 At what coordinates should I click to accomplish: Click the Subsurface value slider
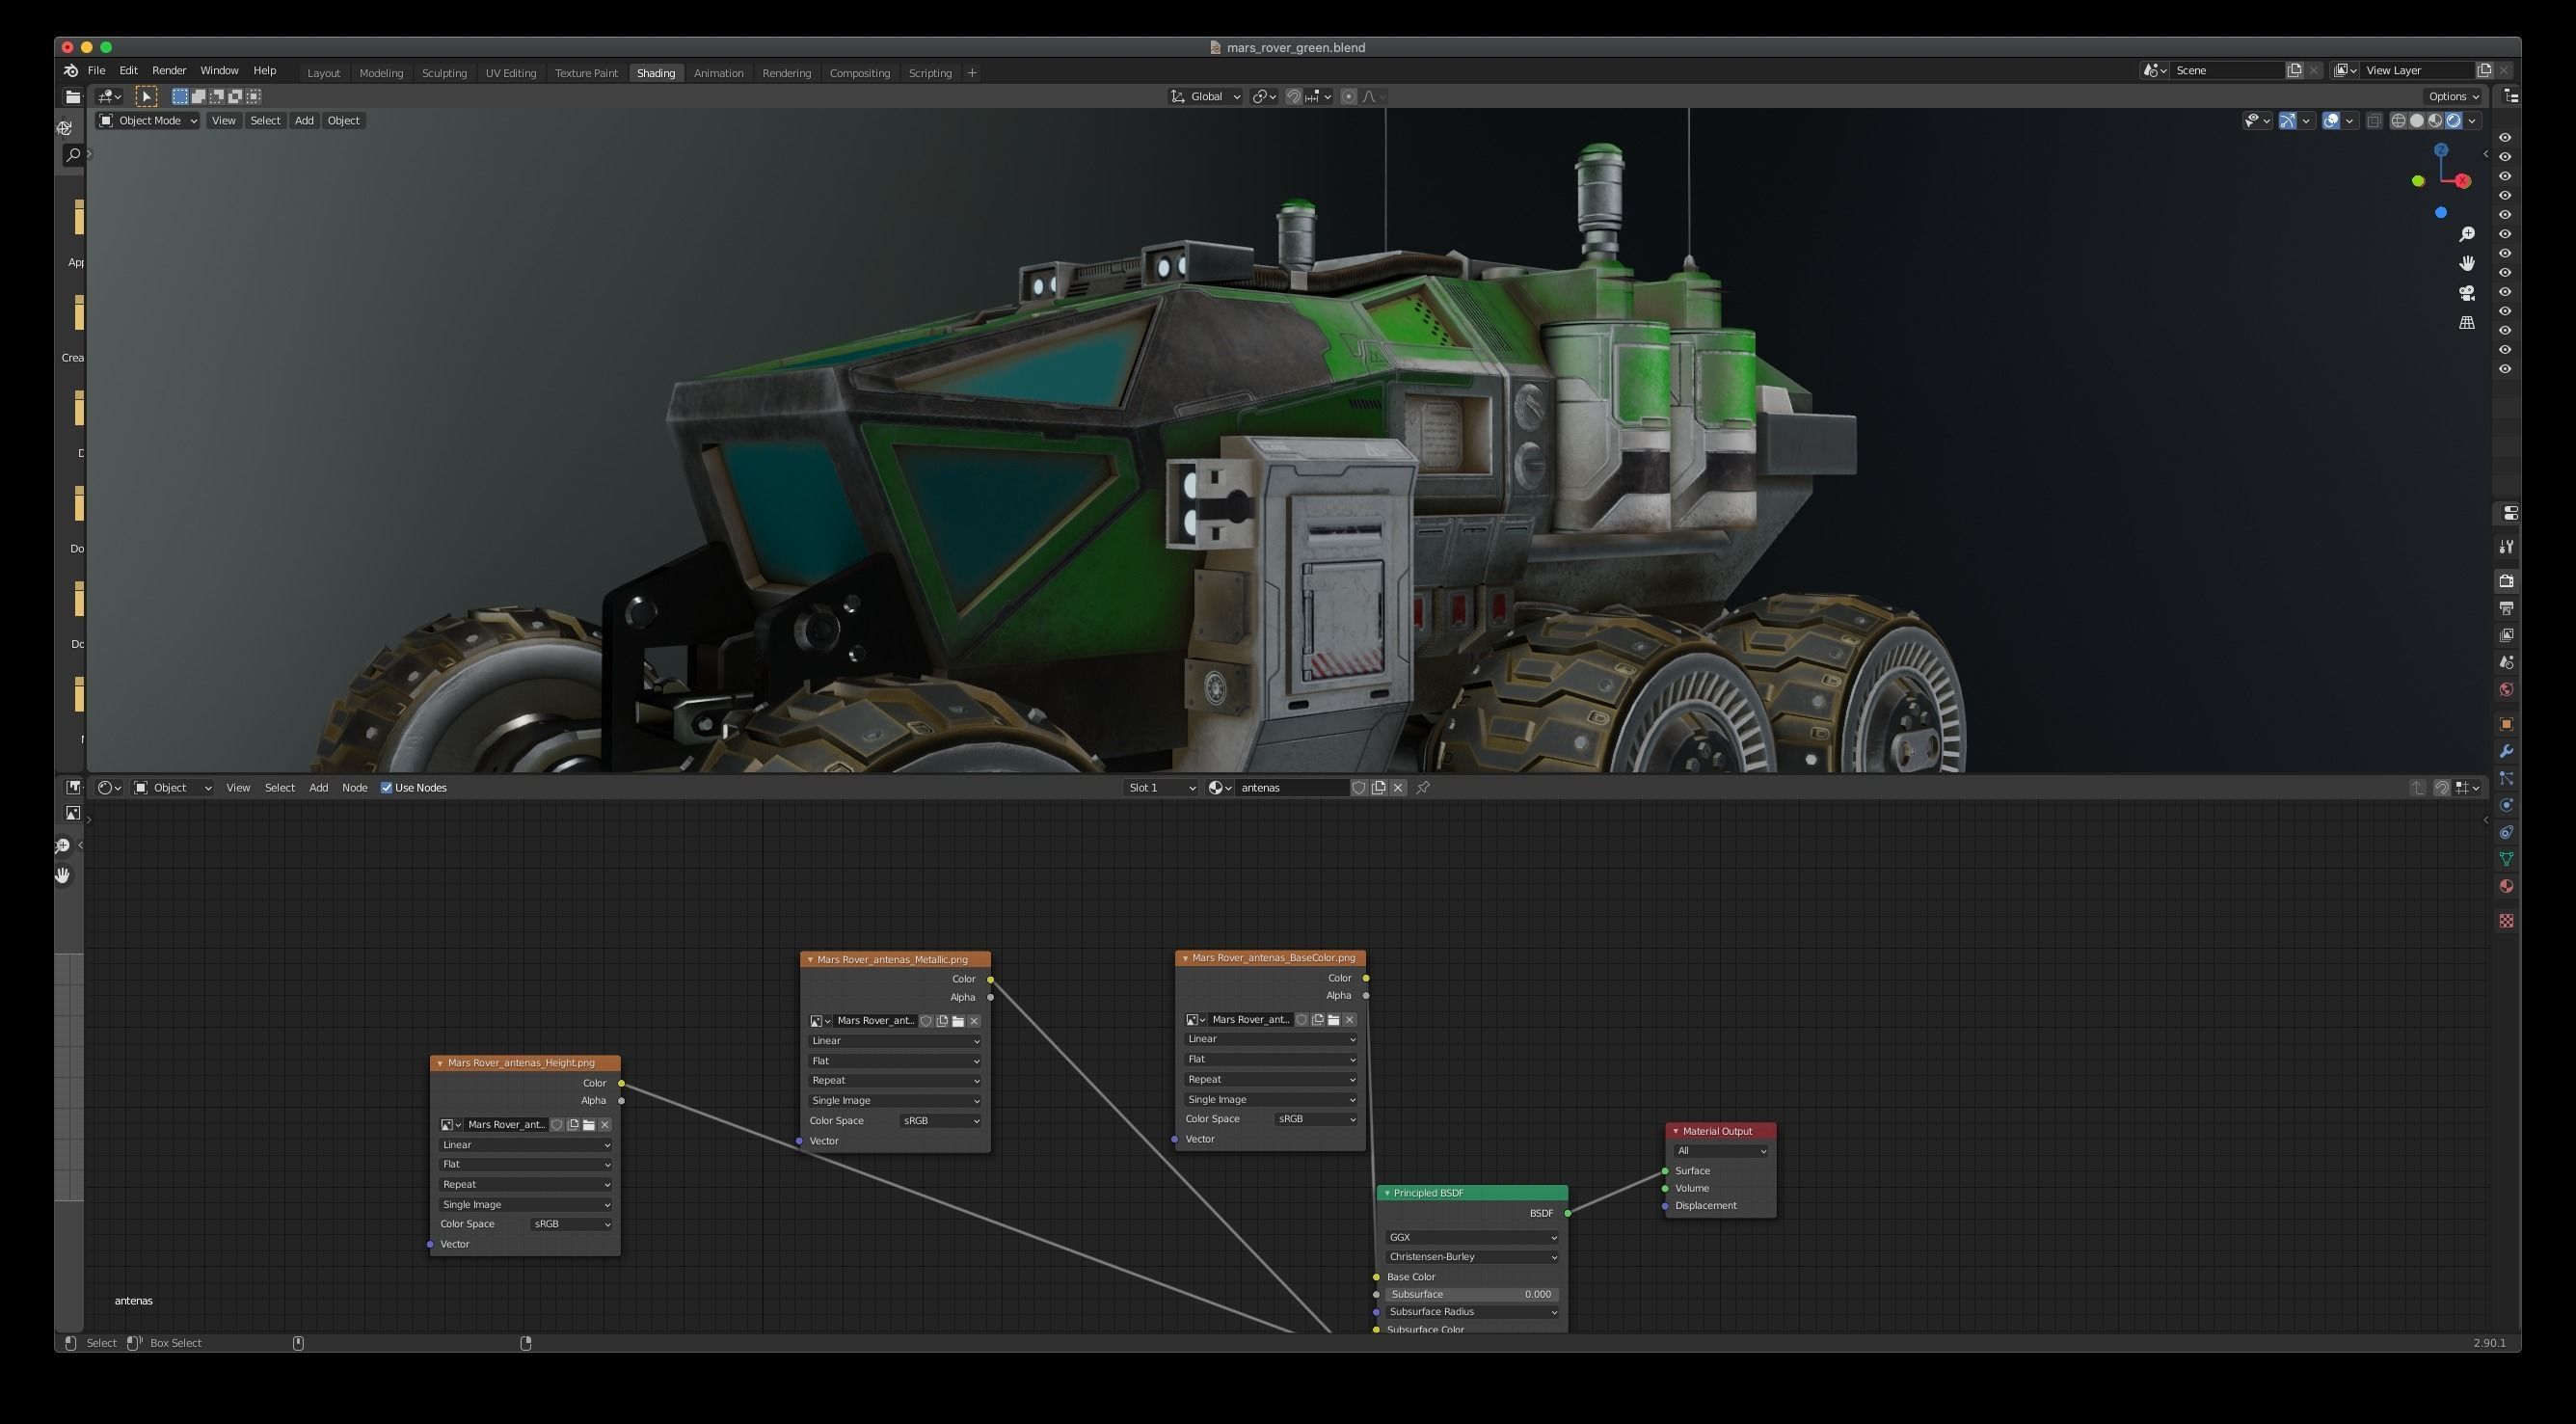click(x=1470, y=1294)
